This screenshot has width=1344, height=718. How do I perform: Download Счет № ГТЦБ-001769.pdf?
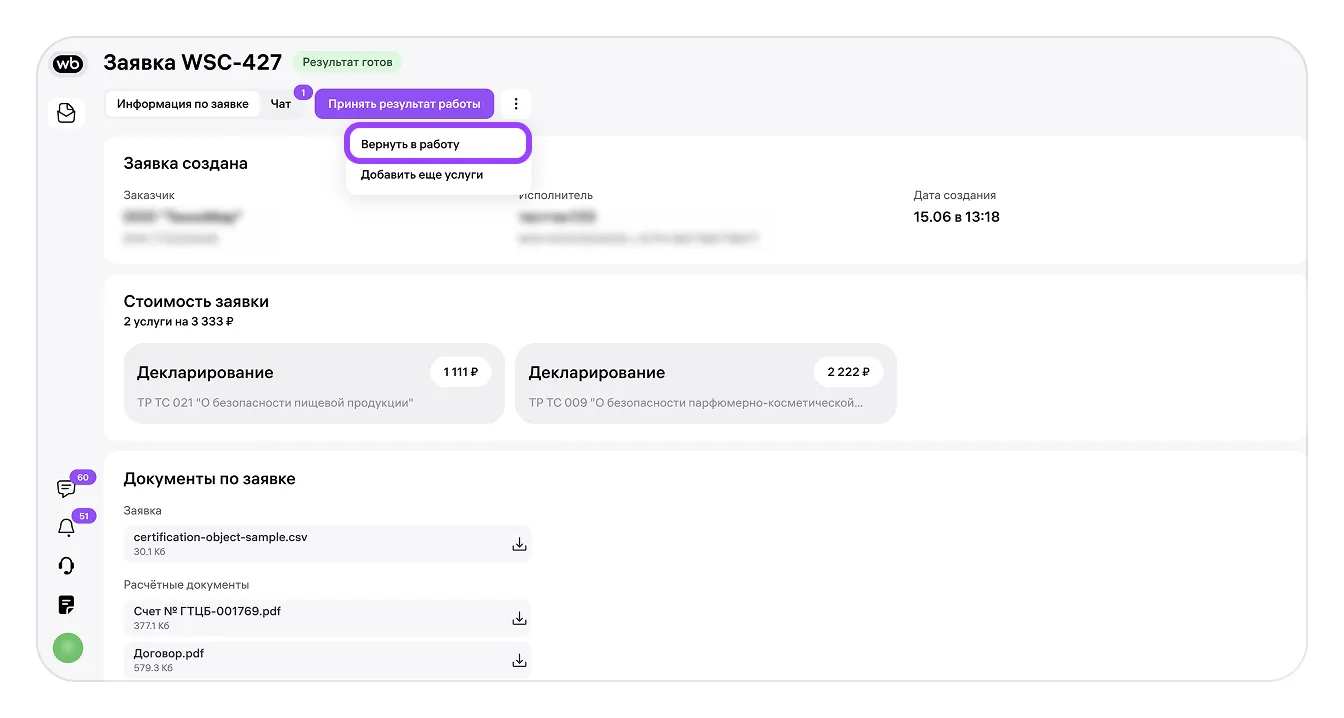click(x=519, y=618)
